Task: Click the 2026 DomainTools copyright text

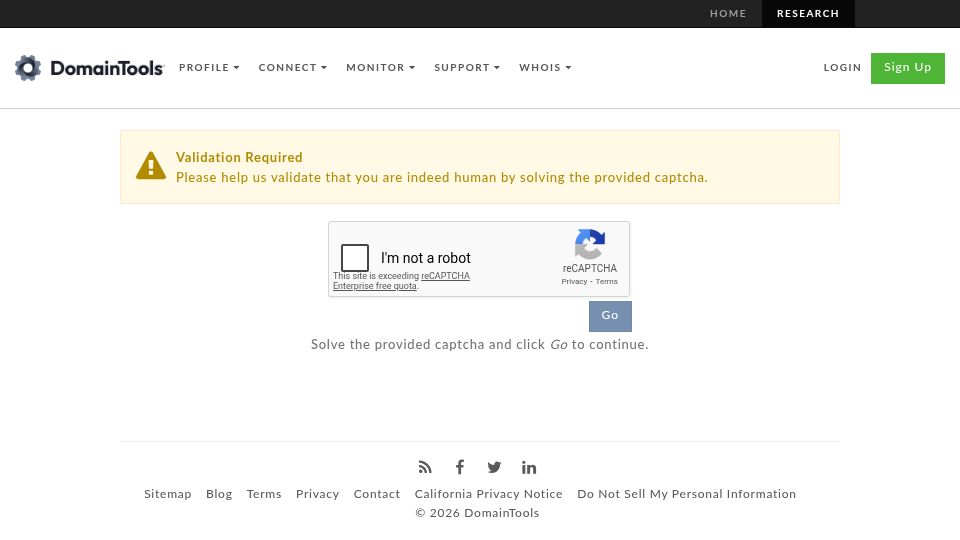Action: (x=478, y=513)
